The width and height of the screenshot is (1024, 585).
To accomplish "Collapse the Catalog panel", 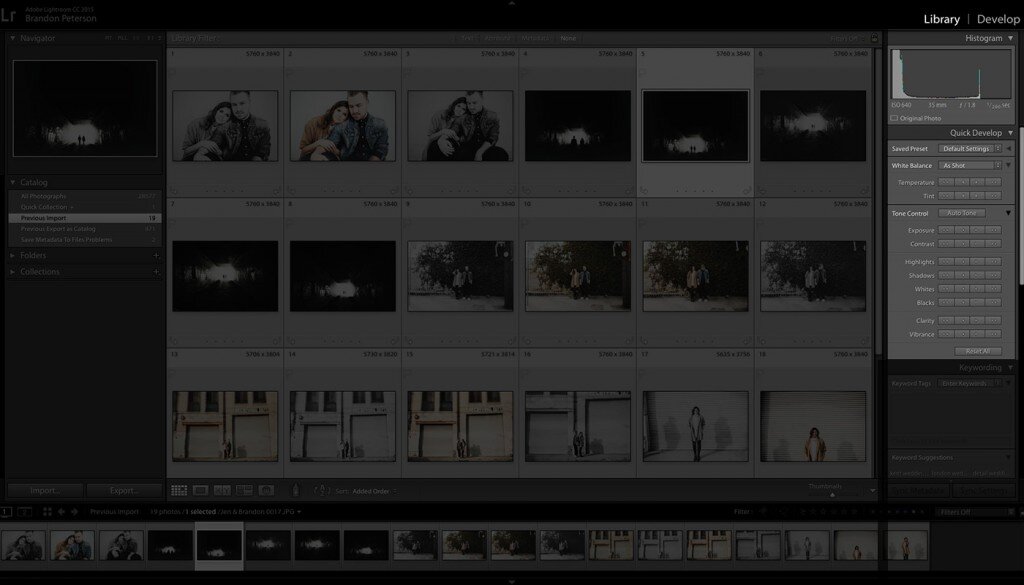I will [x=12, y=182].
